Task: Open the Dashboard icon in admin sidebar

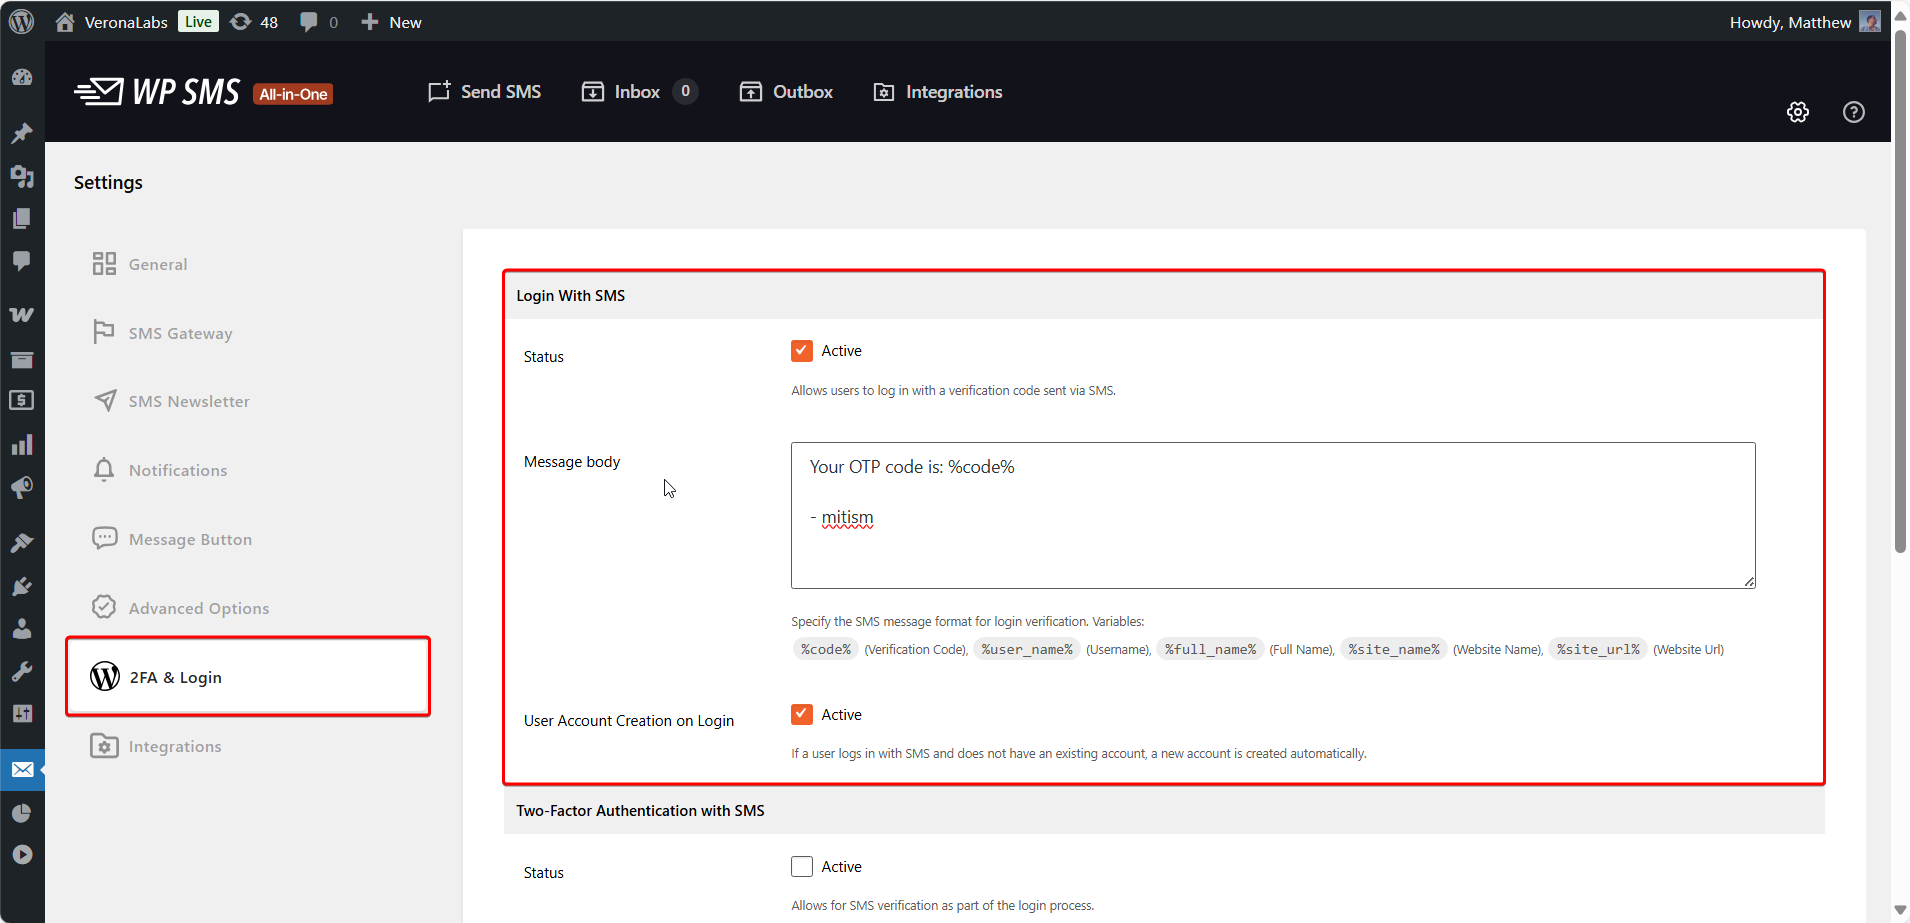Action: tap(22, 78)
